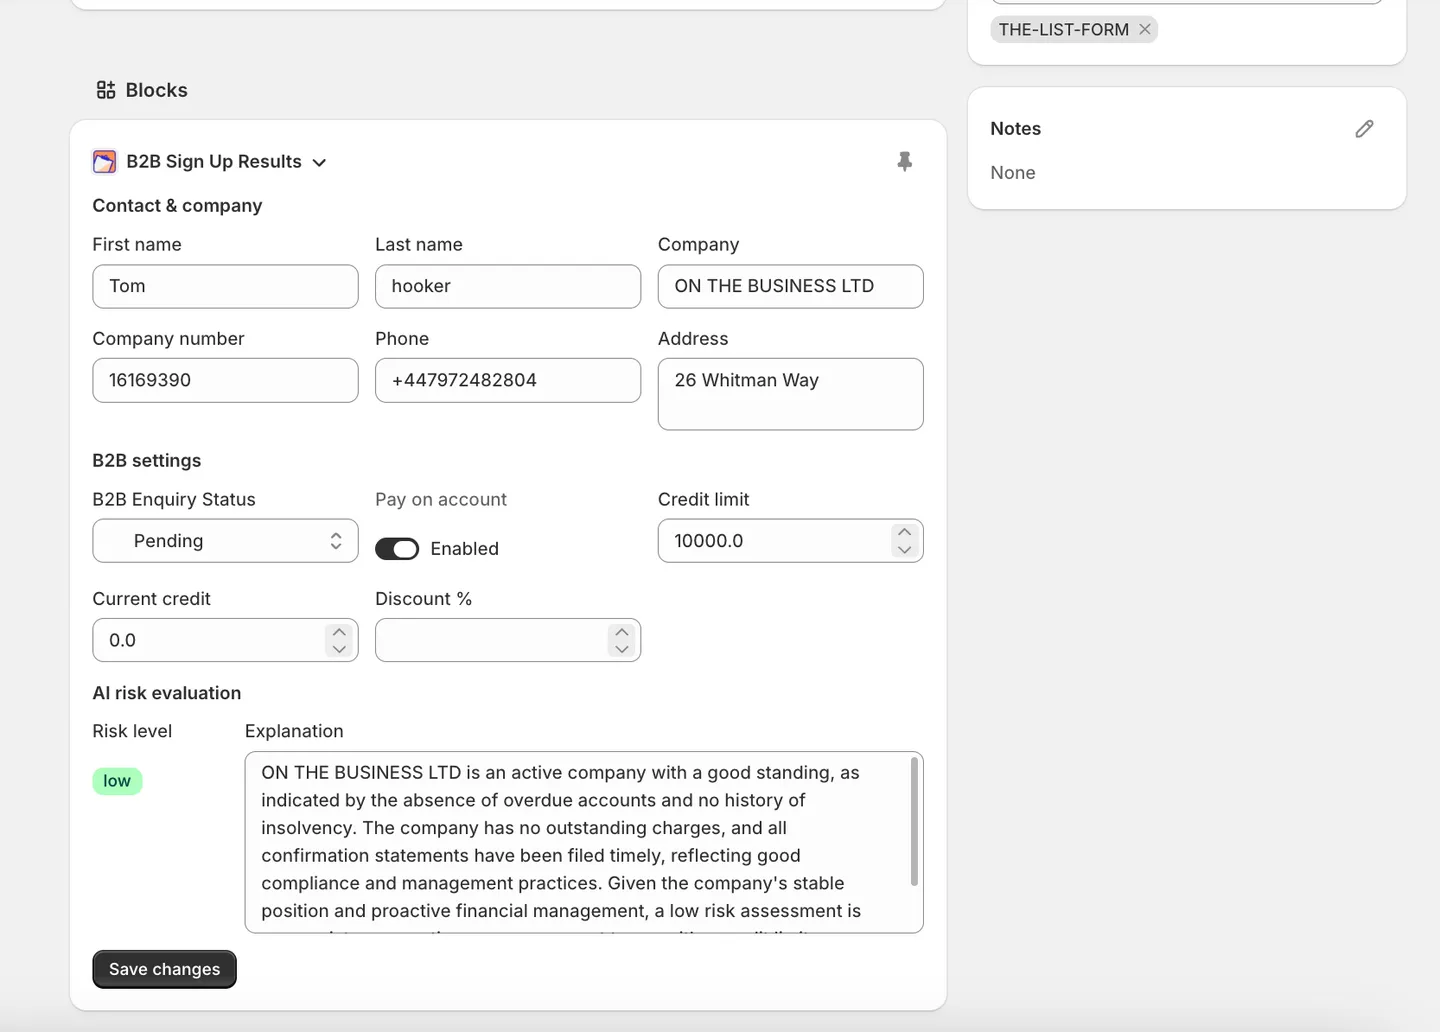Open the B2B Enquiry Status dropdown
The image size is (1440, 1032).
(225, 541)
